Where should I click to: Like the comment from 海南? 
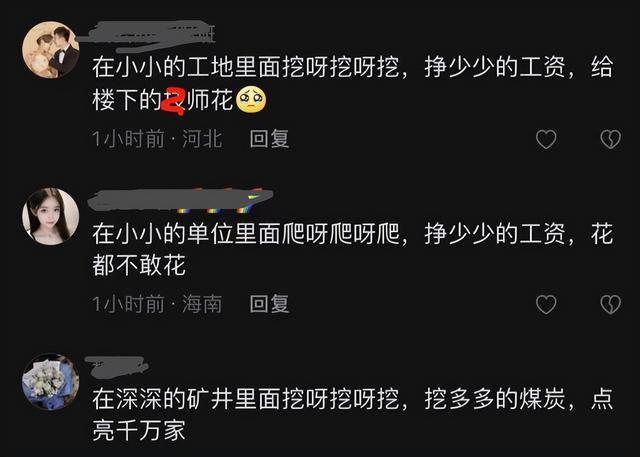[546, 304]
